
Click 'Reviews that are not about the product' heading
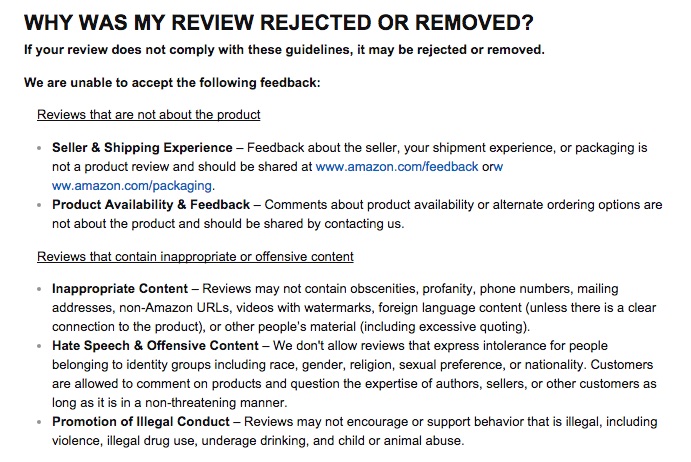click(x=149, y=115)
